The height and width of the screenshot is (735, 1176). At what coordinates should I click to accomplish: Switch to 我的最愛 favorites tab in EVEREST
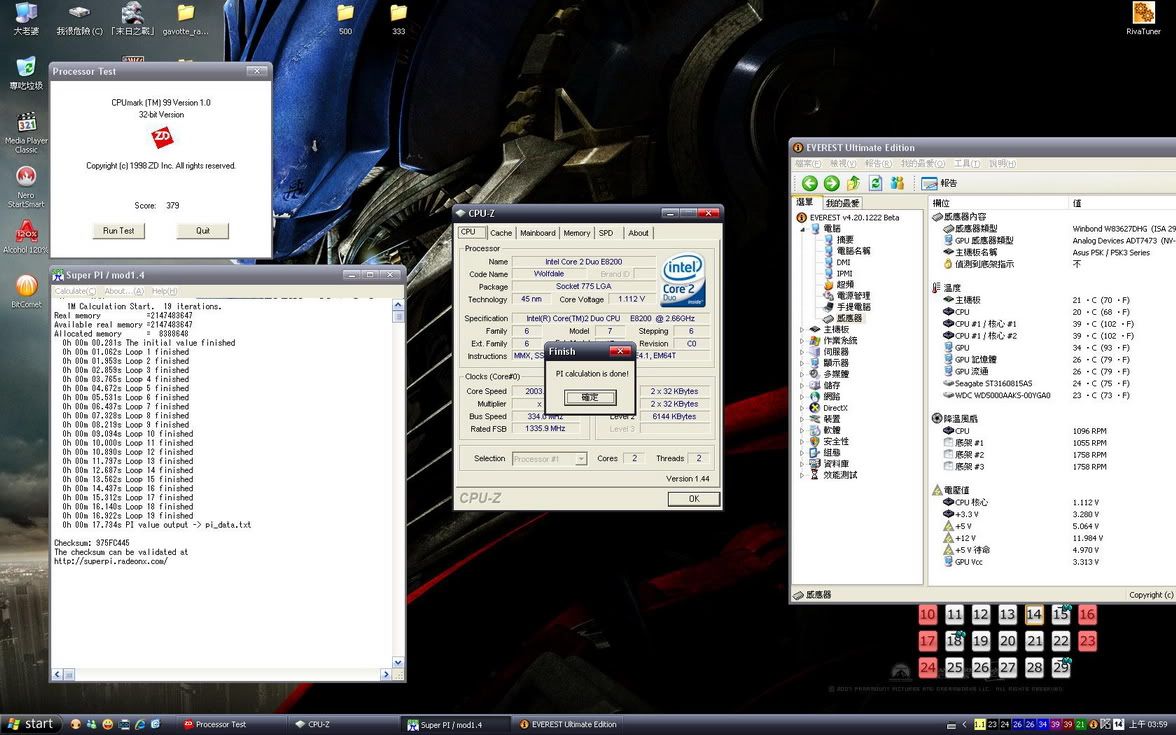842,203
